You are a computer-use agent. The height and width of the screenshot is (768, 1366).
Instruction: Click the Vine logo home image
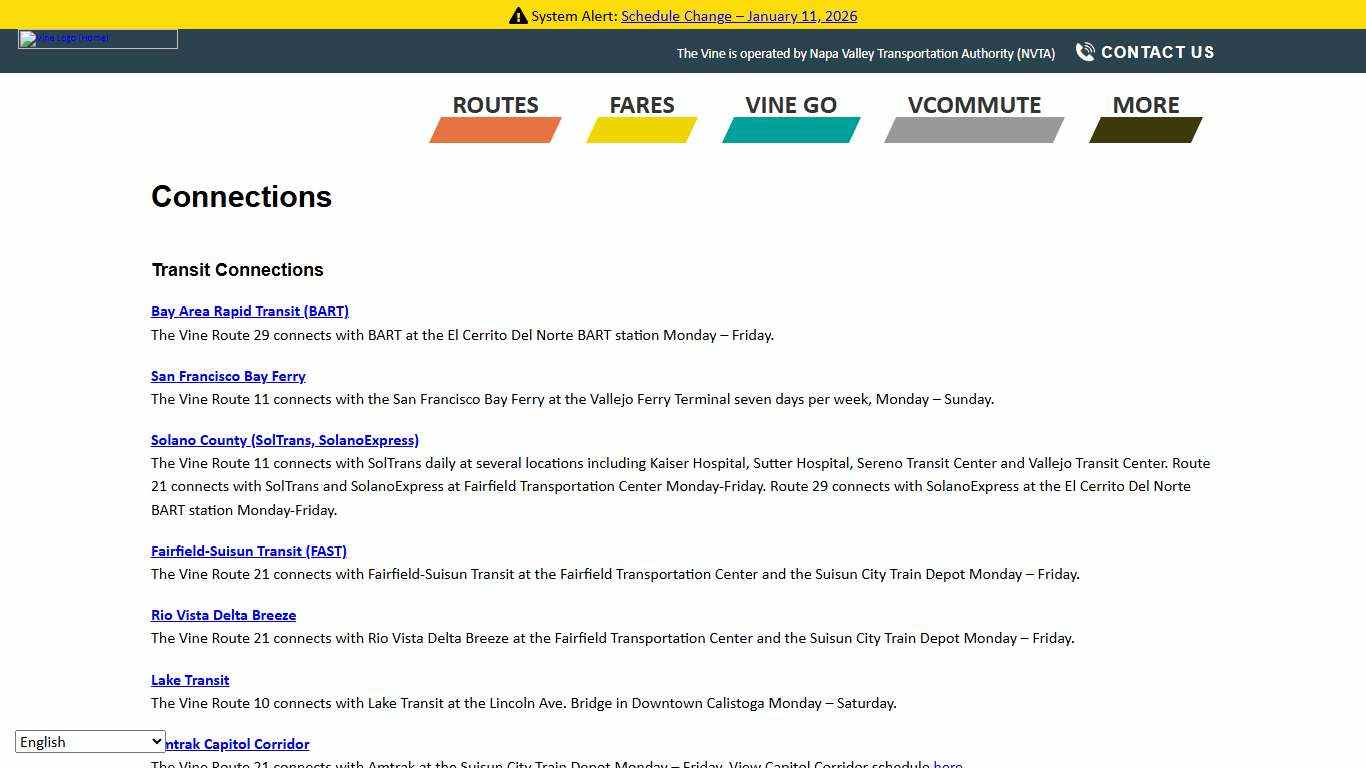[97, 39]
